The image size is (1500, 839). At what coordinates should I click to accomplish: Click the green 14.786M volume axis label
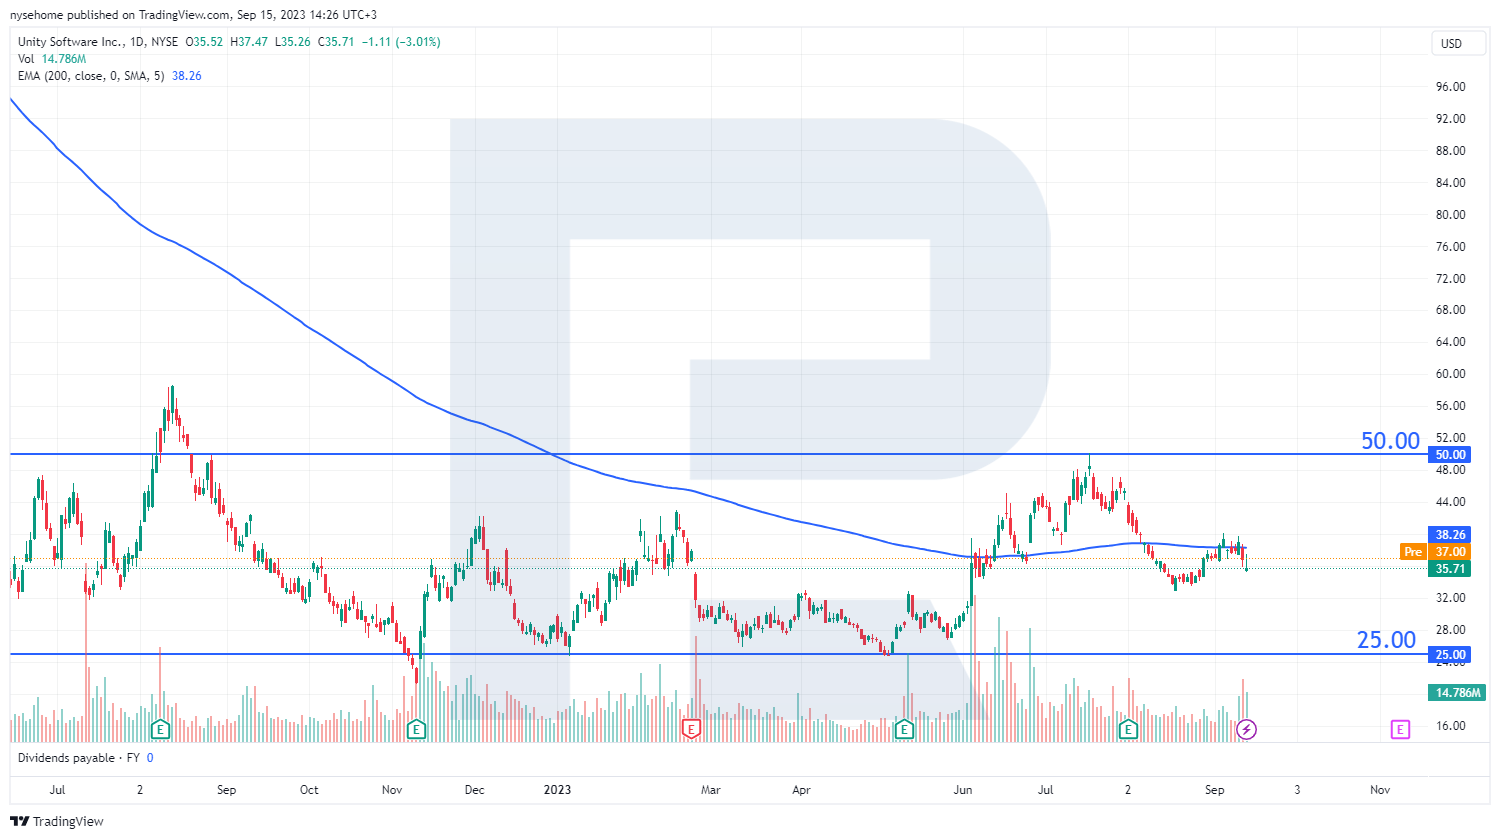1458,693
